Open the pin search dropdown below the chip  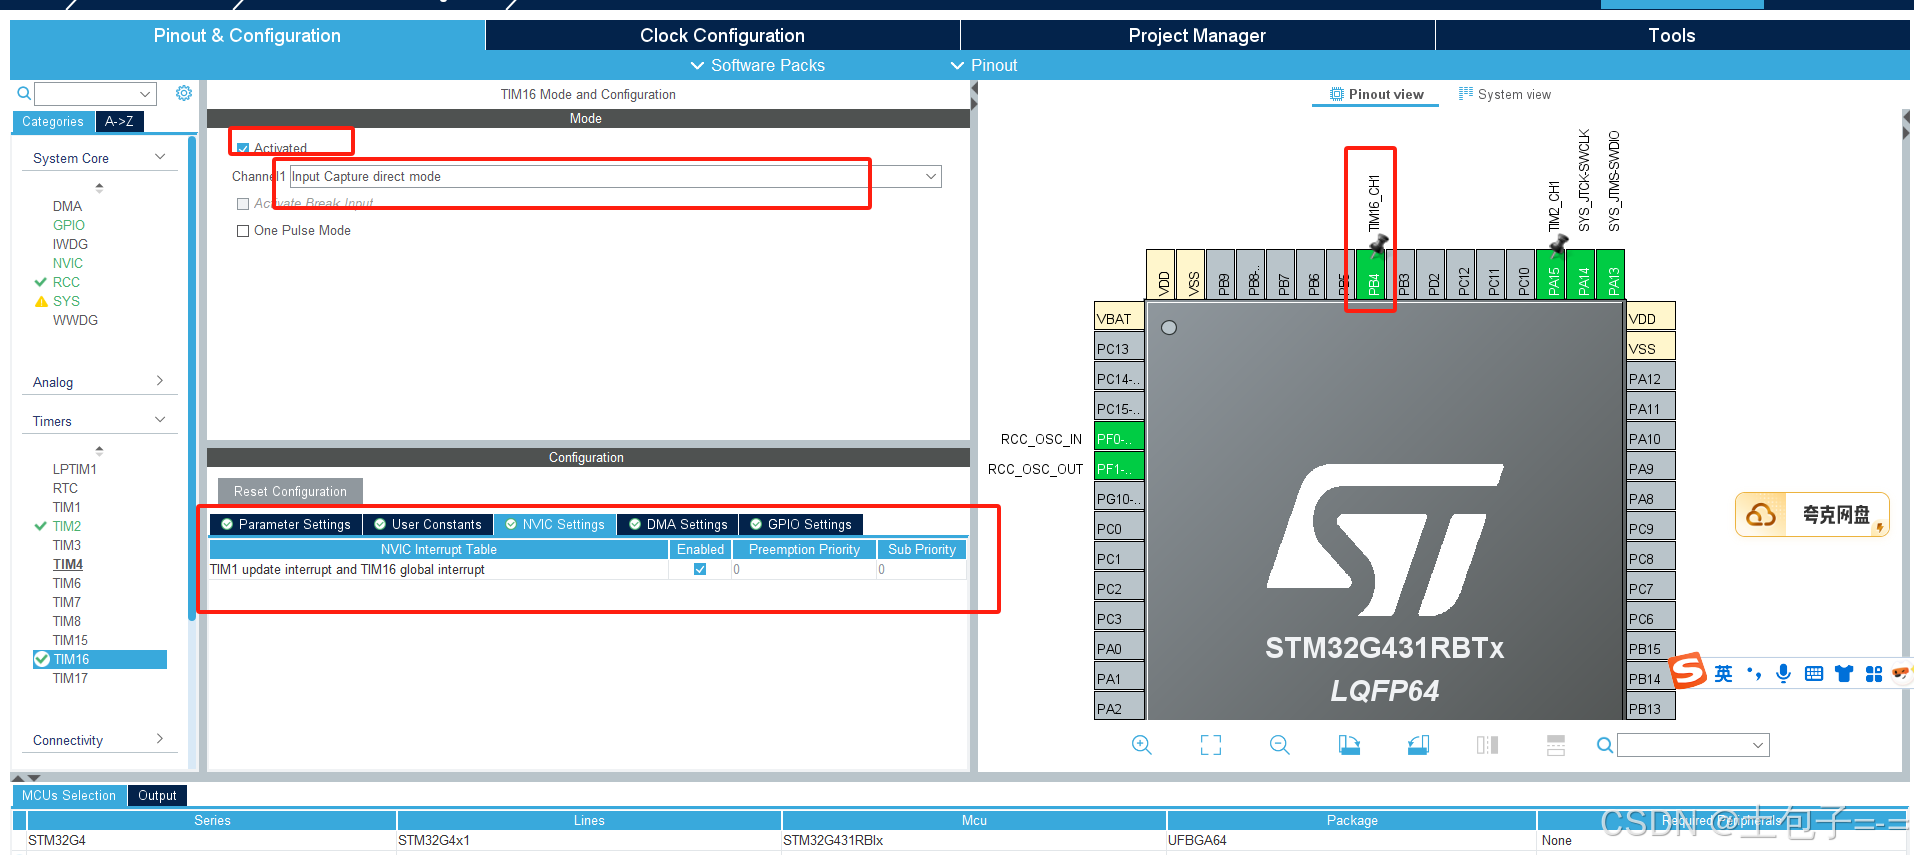pyautogui.click(x=1693, y=745)
